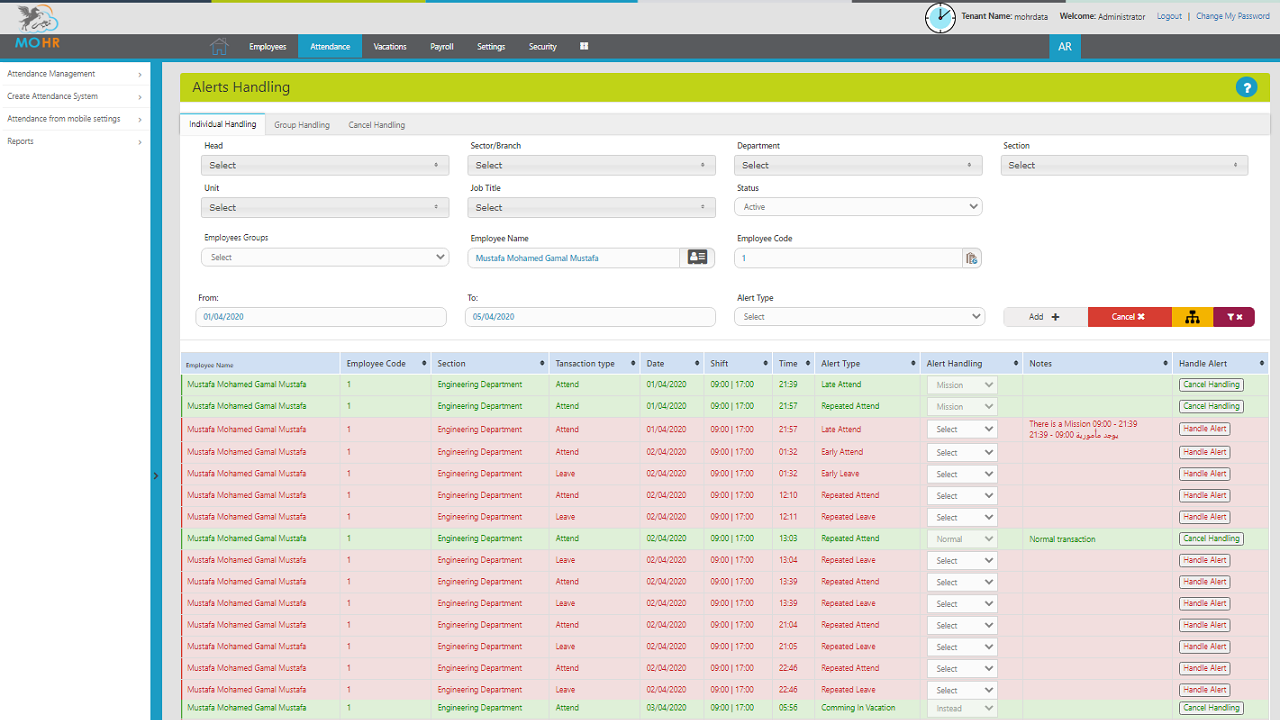Sort by the Shift column
The height and width of the screenshot is (720, 1280).
click(738, 363)
